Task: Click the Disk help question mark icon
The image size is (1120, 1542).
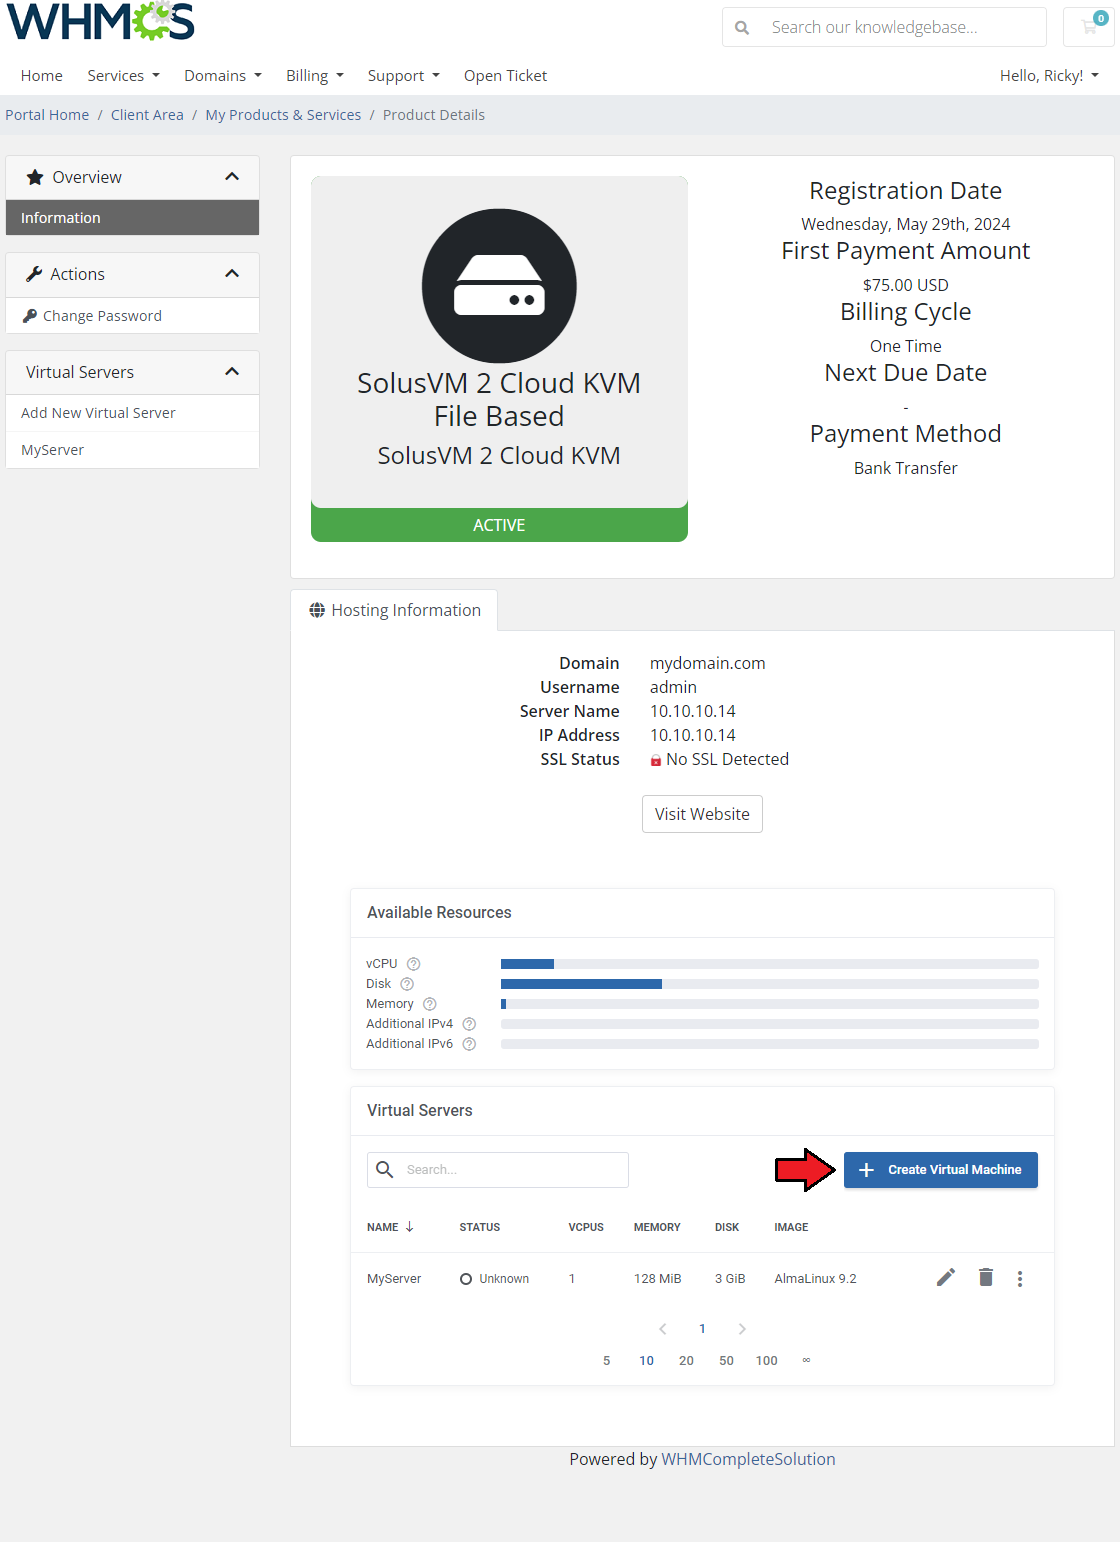Action: click(407, 984)
